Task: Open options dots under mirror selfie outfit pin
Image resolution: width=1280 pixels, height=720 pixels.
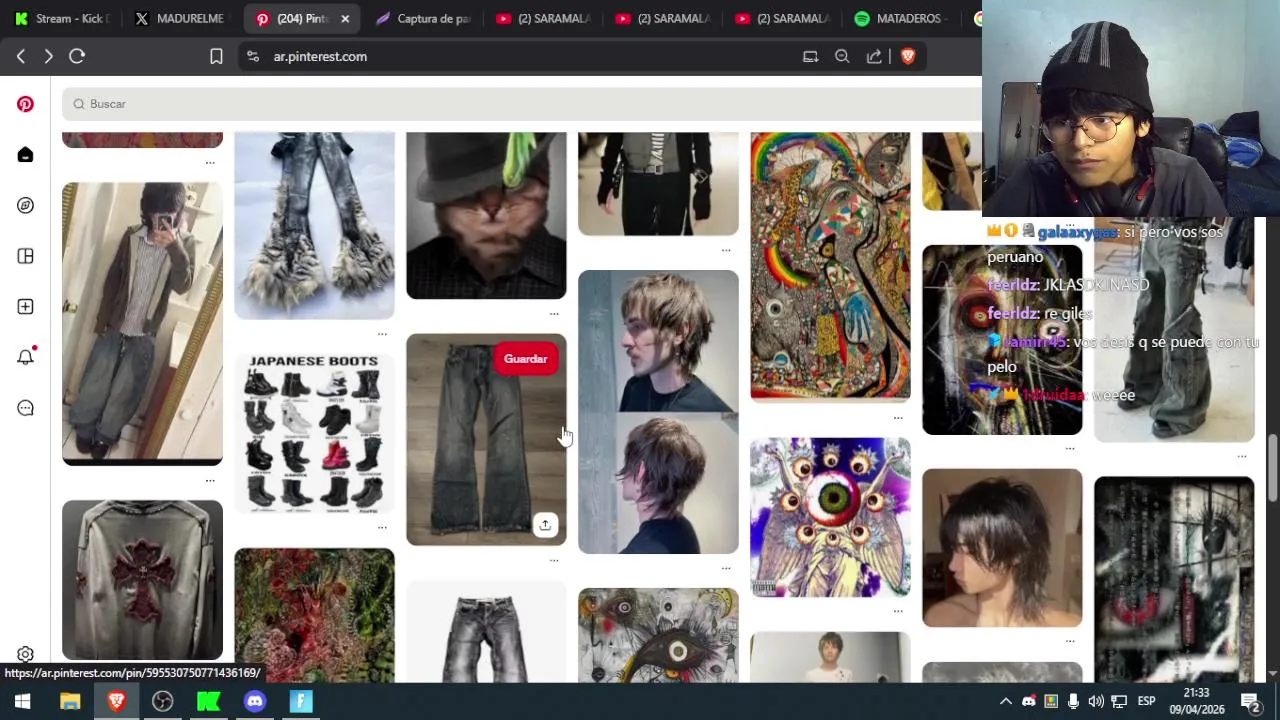Action: pos(210,480)
